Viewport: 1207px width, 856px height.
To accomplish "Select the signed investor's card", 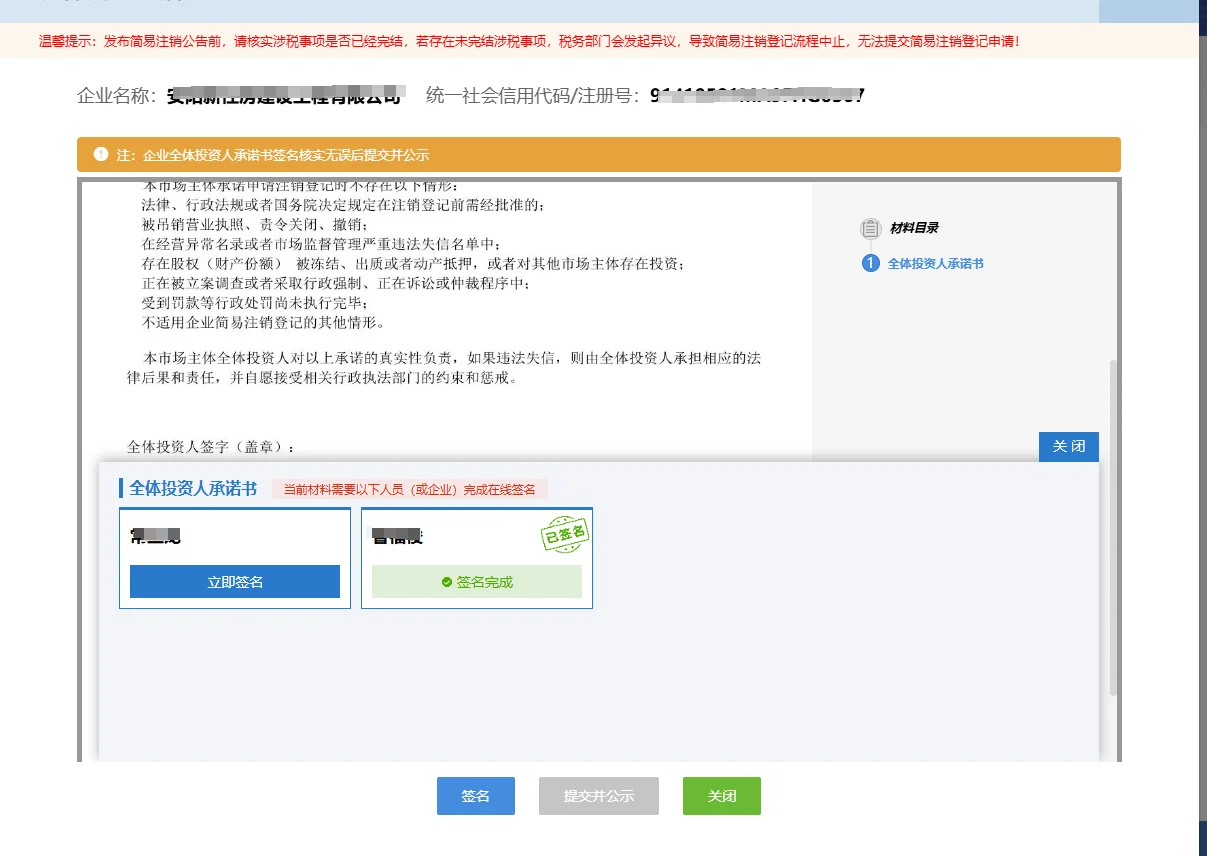I will pos(477,558).
